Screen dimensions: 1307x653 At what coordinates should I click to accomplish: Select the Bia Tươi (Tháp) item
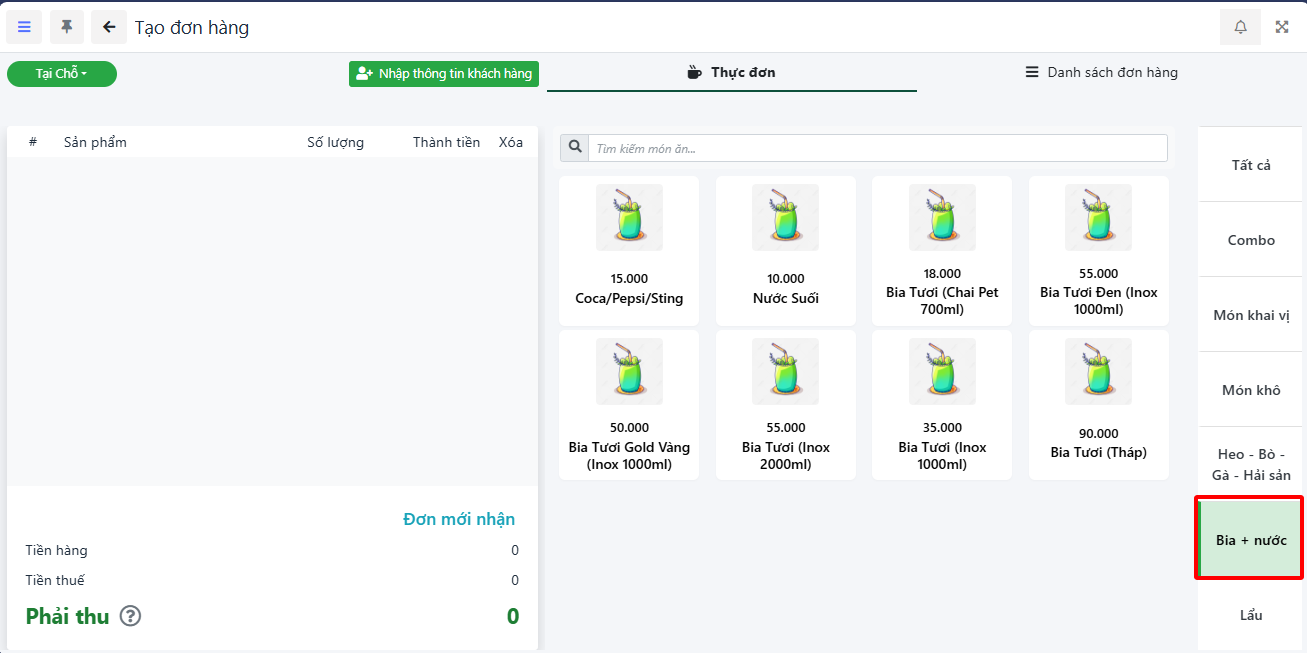coord(1098,405)
